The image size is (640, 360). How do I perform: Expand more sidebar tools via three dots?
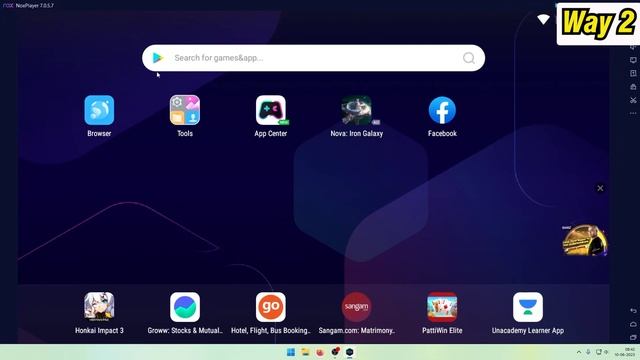[633, 113]
